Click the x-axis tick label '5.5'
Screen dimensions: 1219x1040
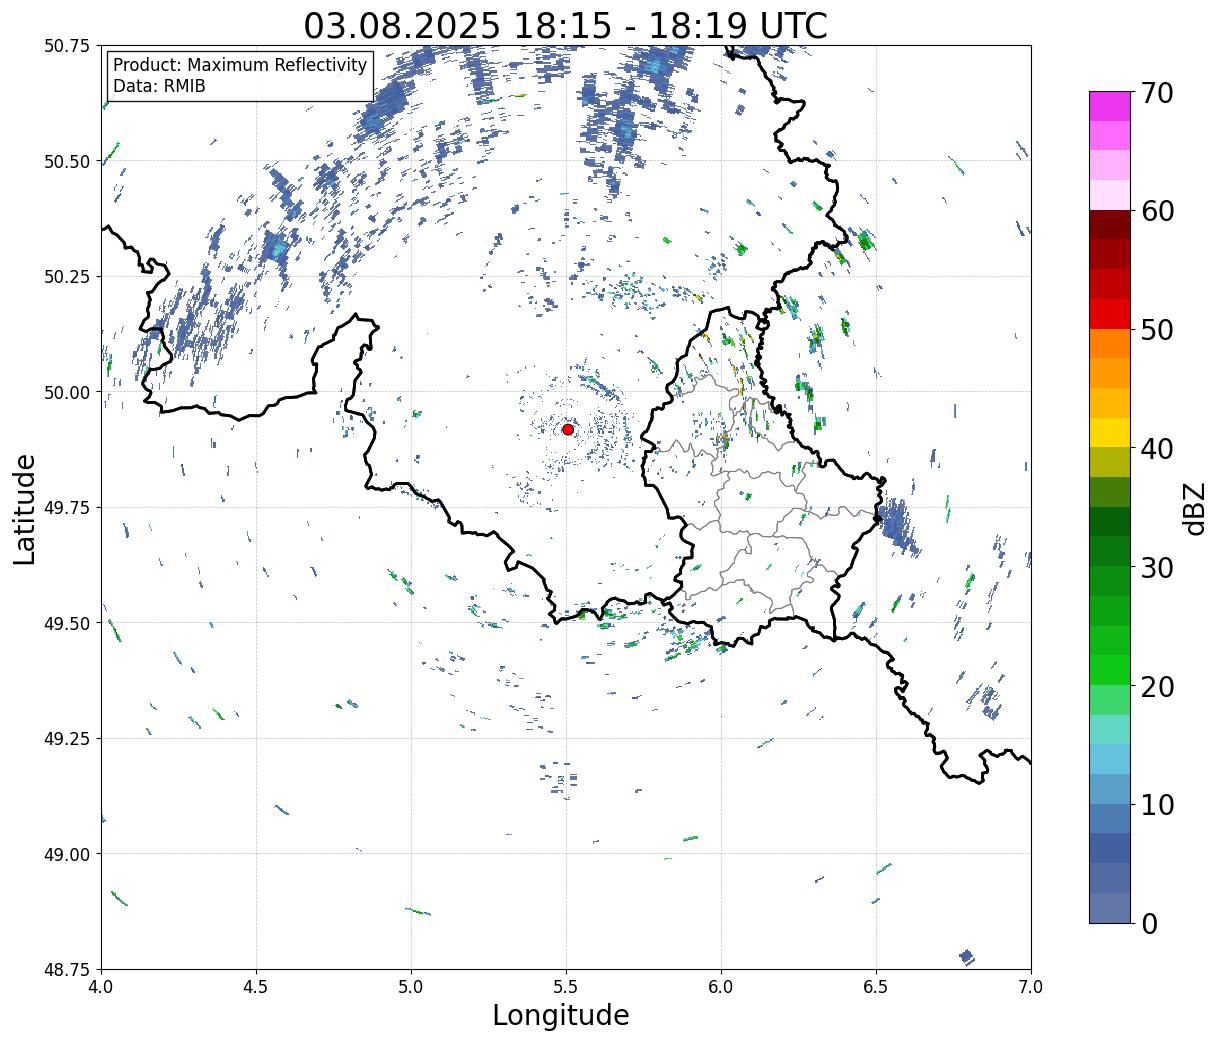tap(566, 986)
